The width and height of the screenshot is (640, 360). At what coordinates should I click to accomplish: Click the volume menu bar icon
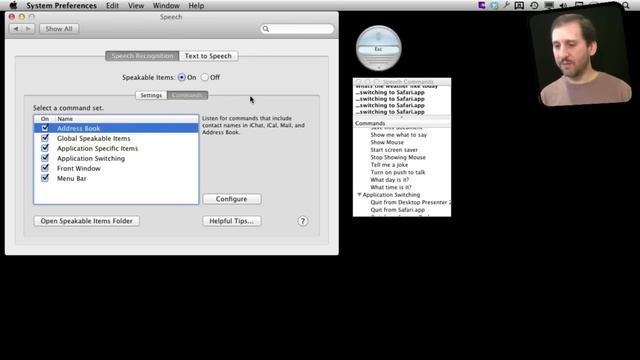coord(563,5)
